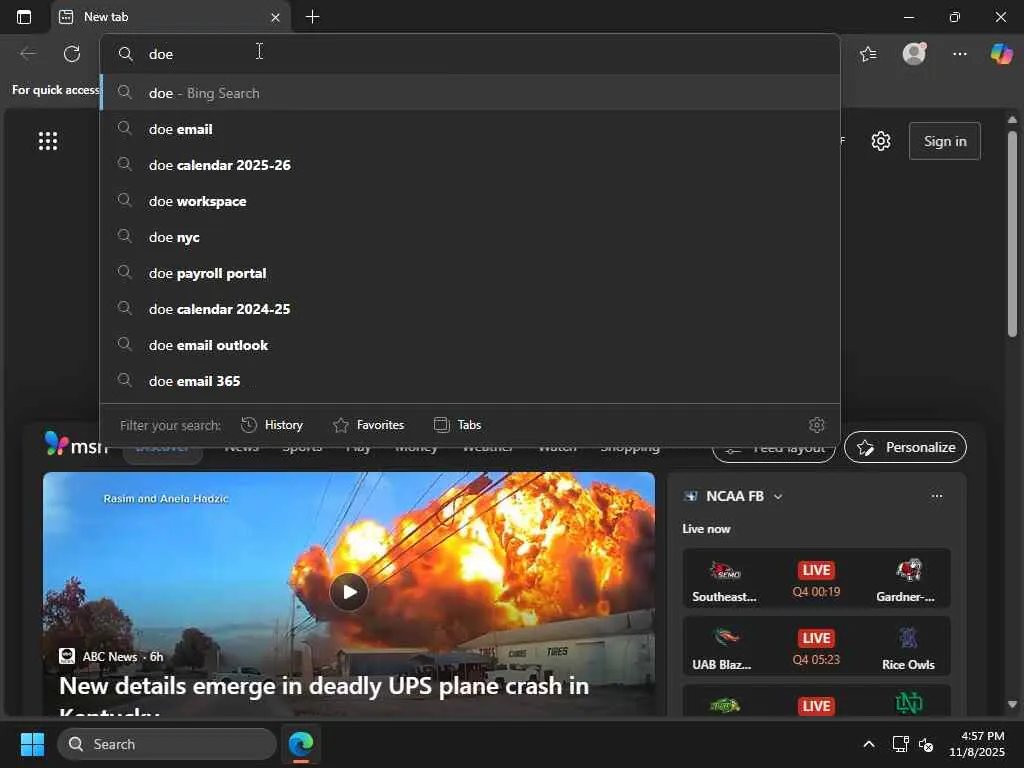Open UAB Blazers vs Rice Owls game
This screenshot has width=1024, height=768.
pyautogui.click(x=816, y=647)
